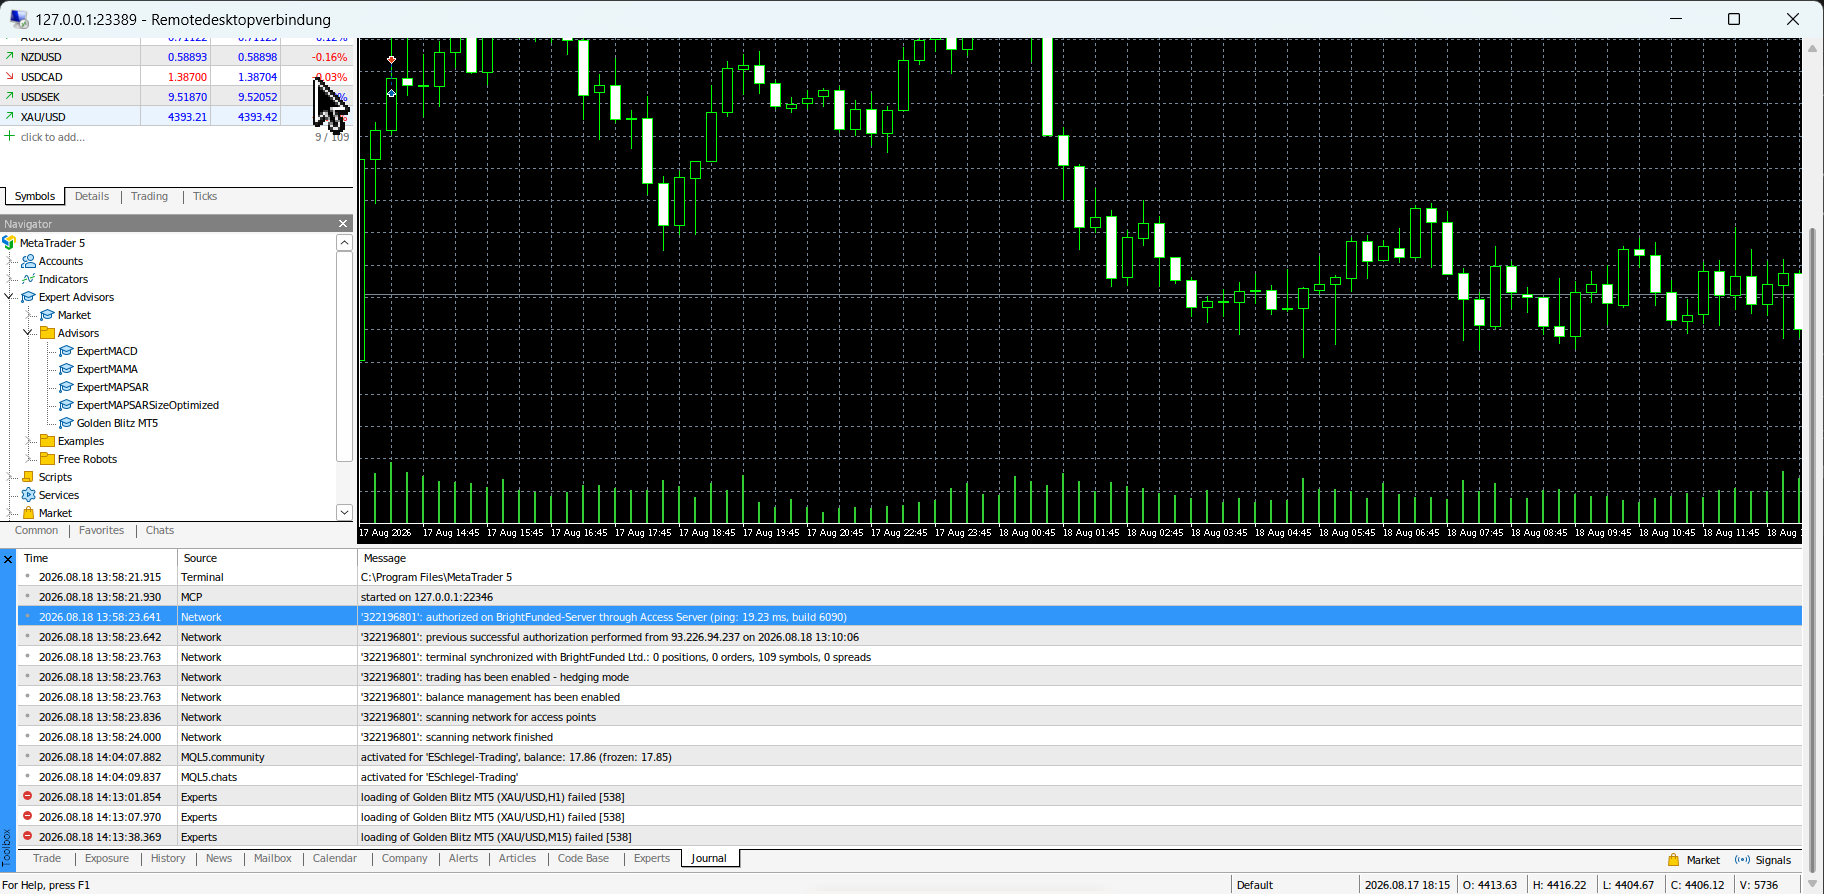1824x894 pixels.
Task: Click the Free Robots folder icon
Action: click(x=47, y=459)
